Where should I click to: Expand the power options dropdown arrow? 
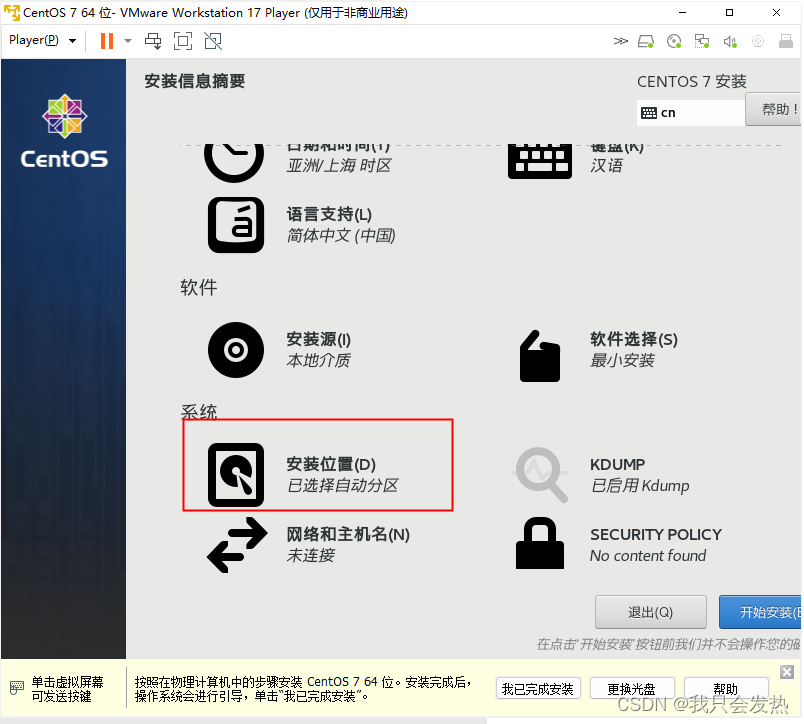pos(128,41)
